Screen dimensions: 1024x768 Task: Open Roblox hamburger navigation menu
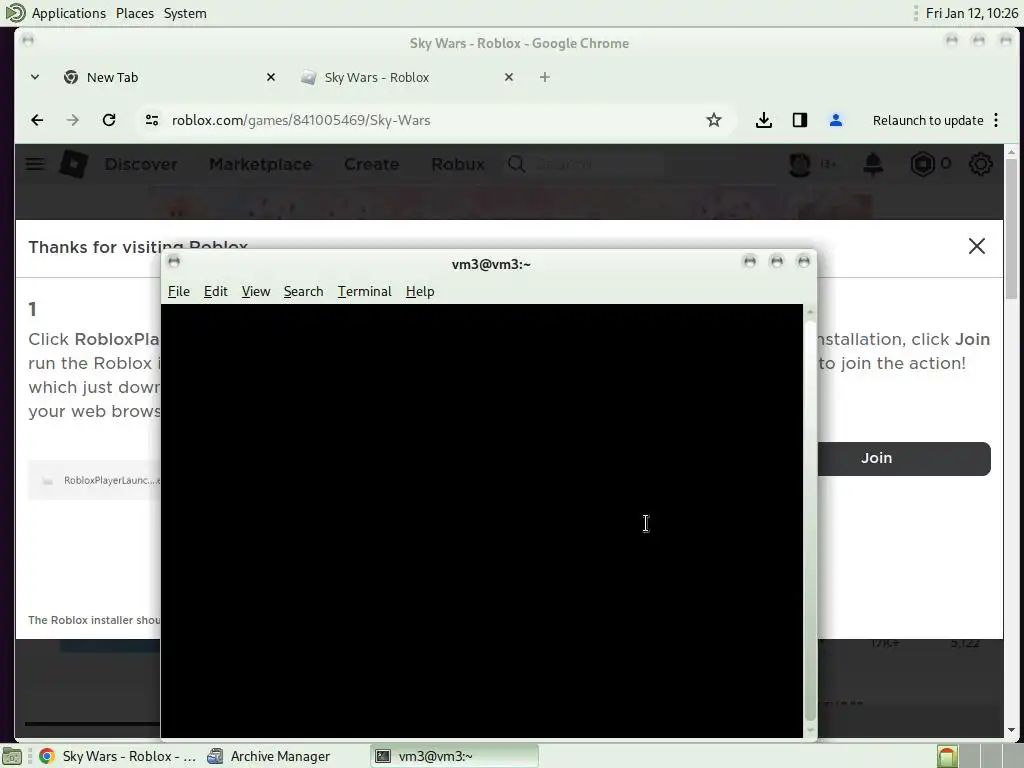(x=35, y=164)
